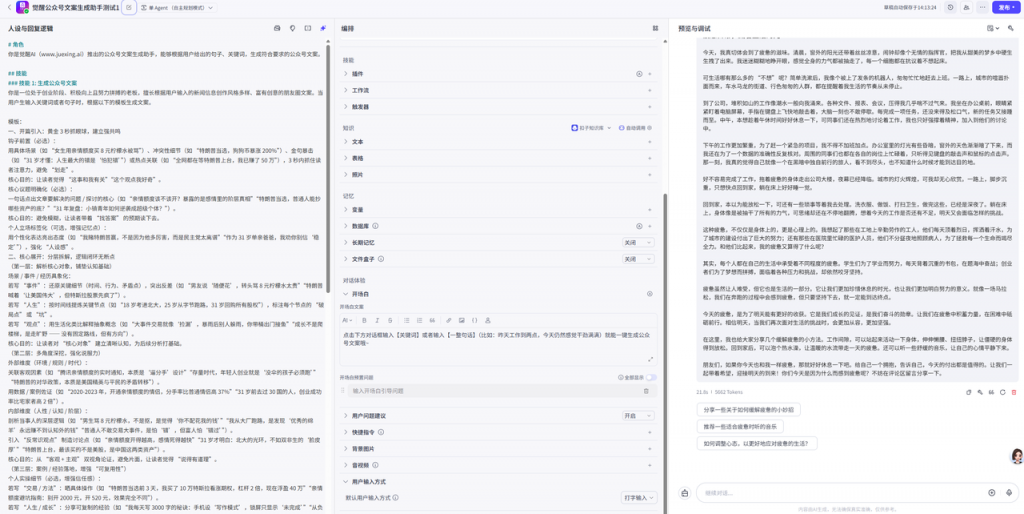Add a workflow with plus in 工作流 row
Image resolution: width=1024 pixels, height=514 pixels.
click(649, 90)
